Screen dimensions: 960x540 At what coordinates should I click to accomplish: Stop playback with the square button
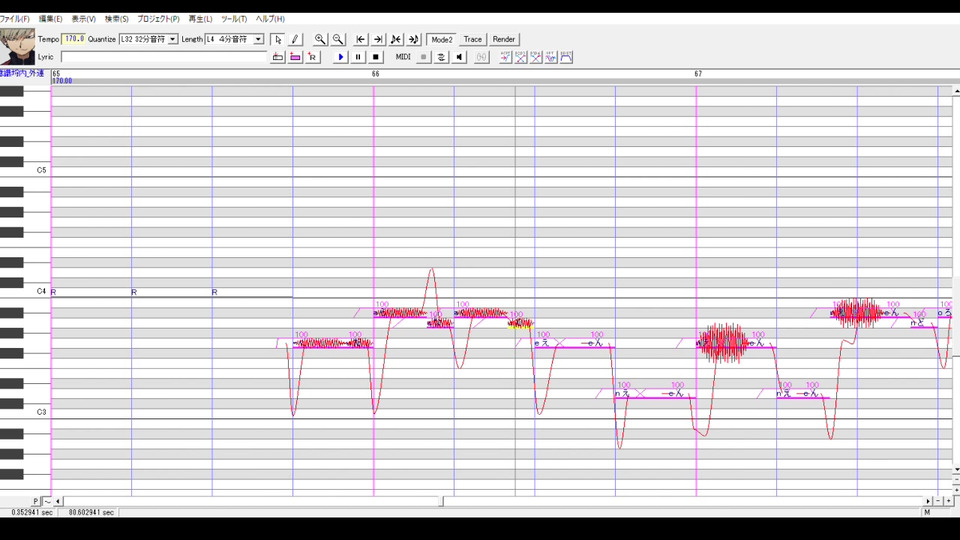pyautogui.click(x=376, y=57)
